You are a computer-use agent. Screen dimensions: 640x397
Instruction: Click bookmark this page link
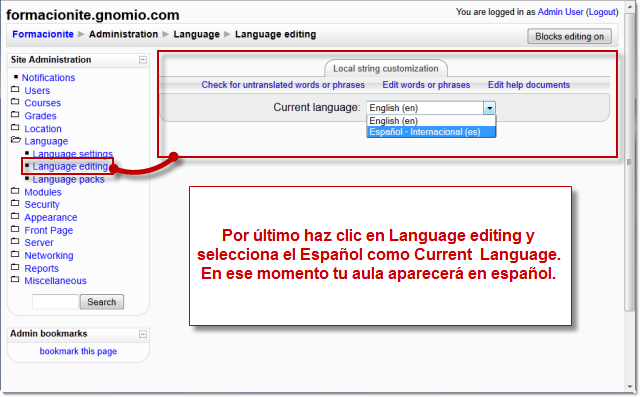(x=78, y=351)
